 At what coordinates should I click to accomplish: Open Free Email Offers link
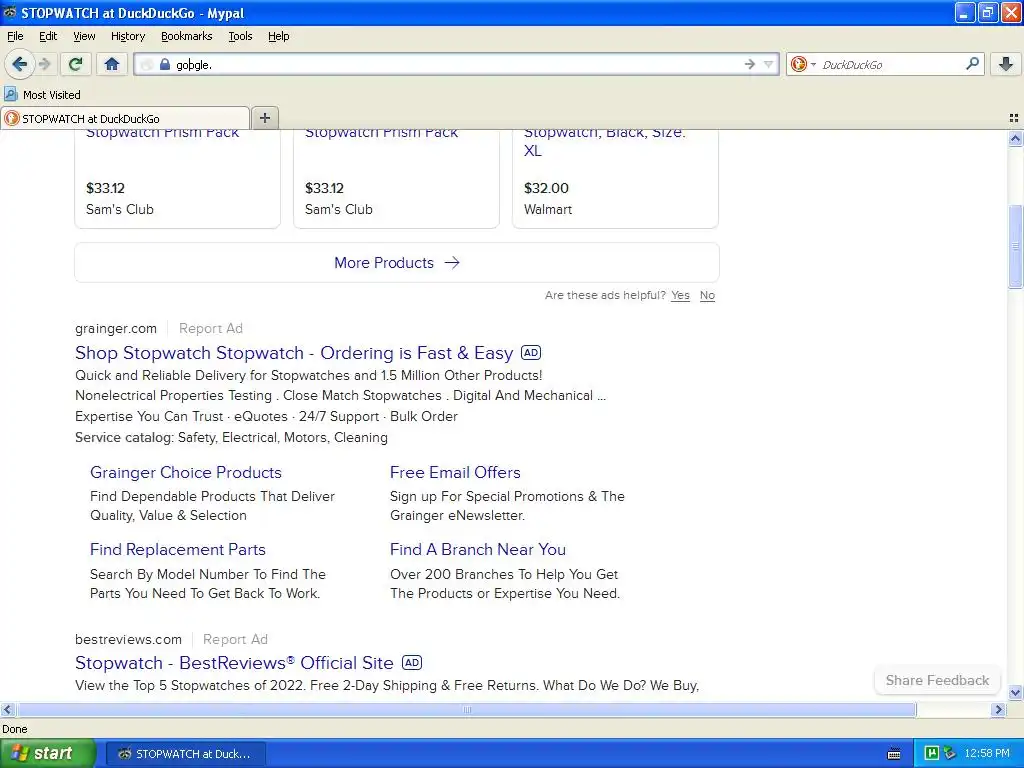pyautogui.click(x=455, y=472)
